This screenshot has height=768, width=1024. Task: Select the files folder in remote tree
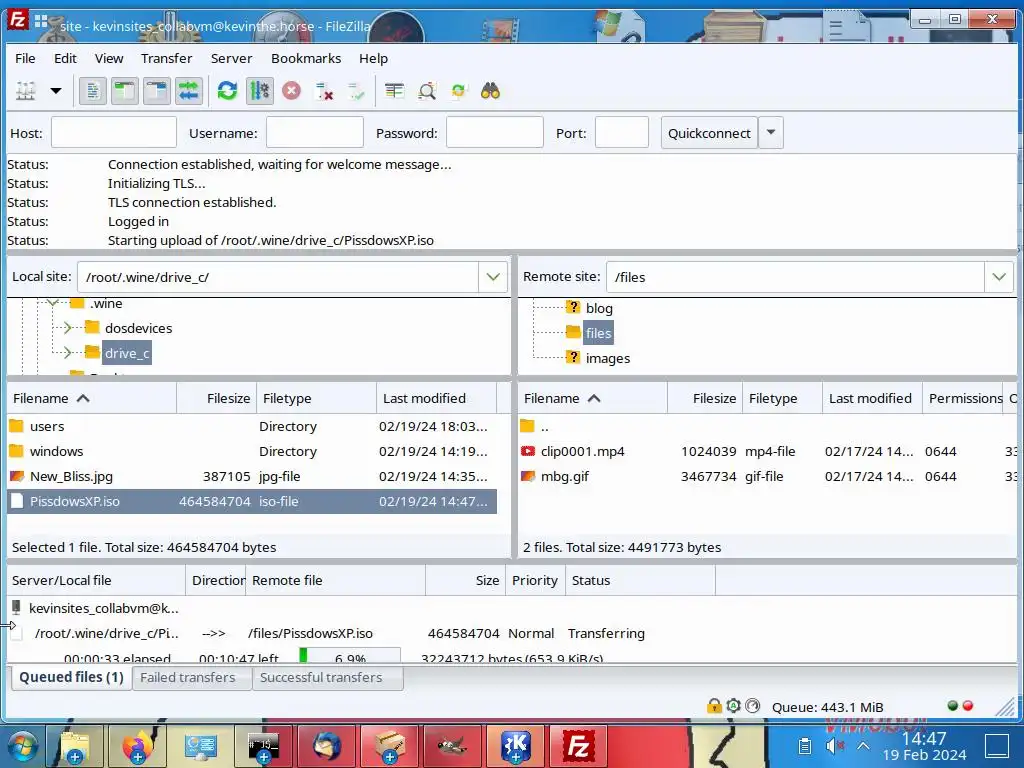598,333
